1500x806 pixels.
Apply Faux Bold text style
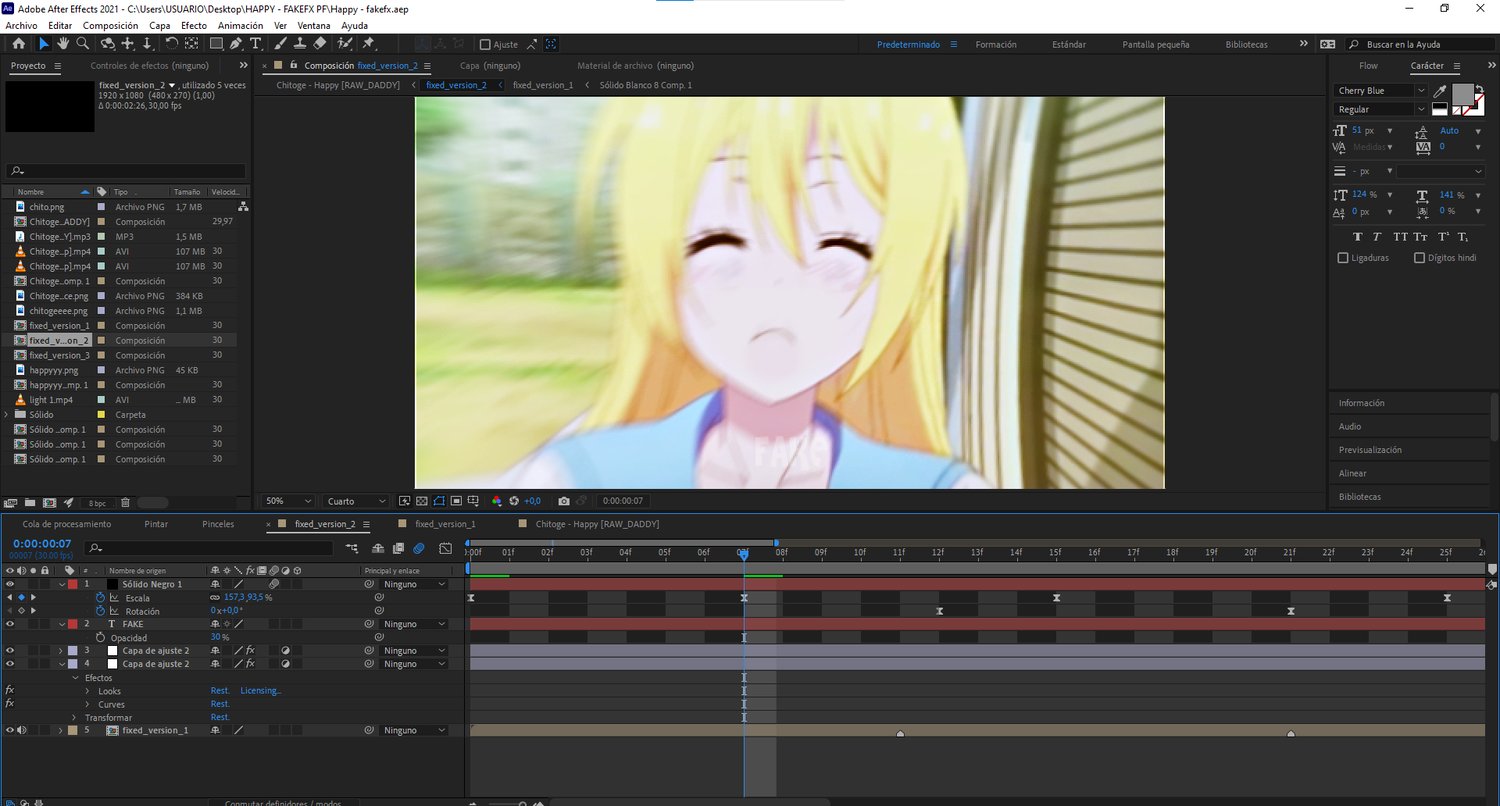[1357, 237]
